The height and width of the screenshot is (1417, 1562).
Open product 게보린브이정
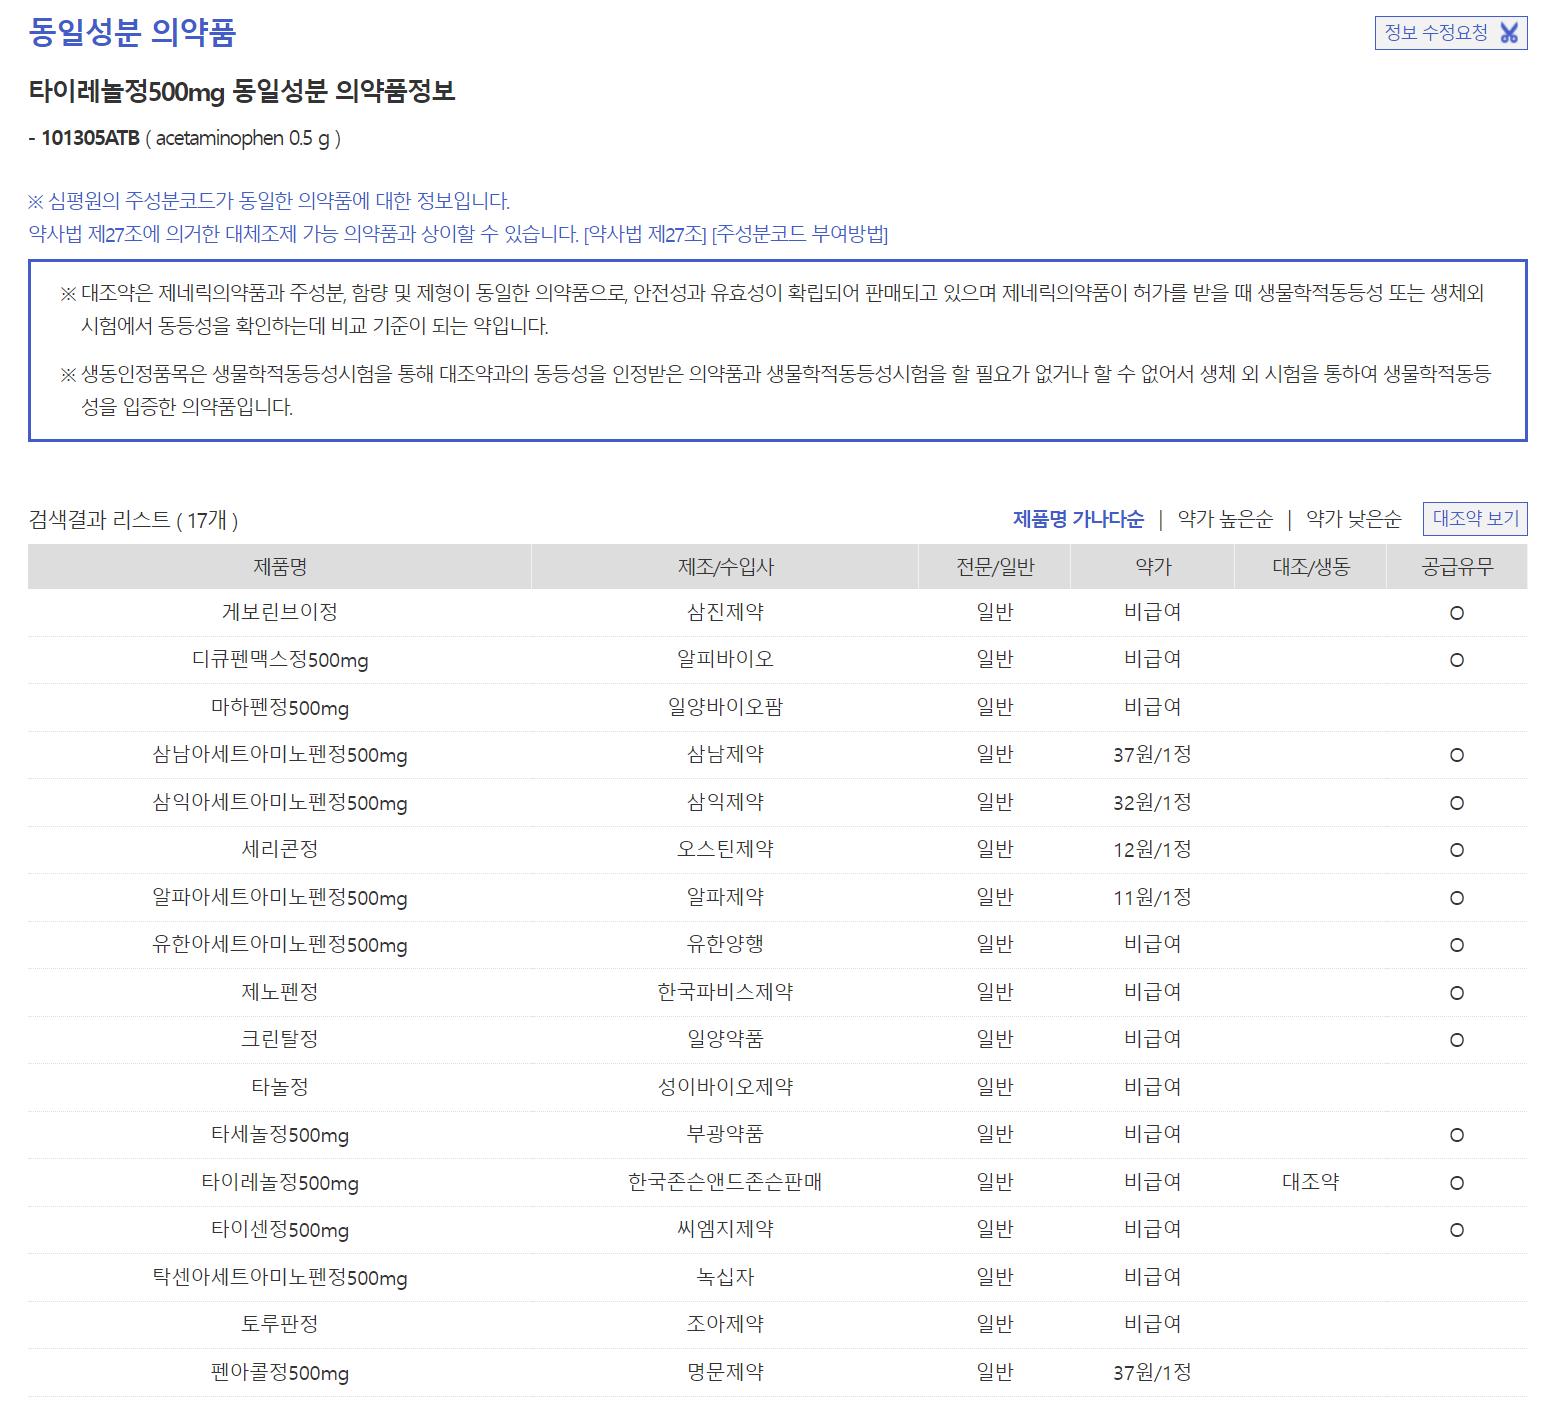[x=280, y=612]
